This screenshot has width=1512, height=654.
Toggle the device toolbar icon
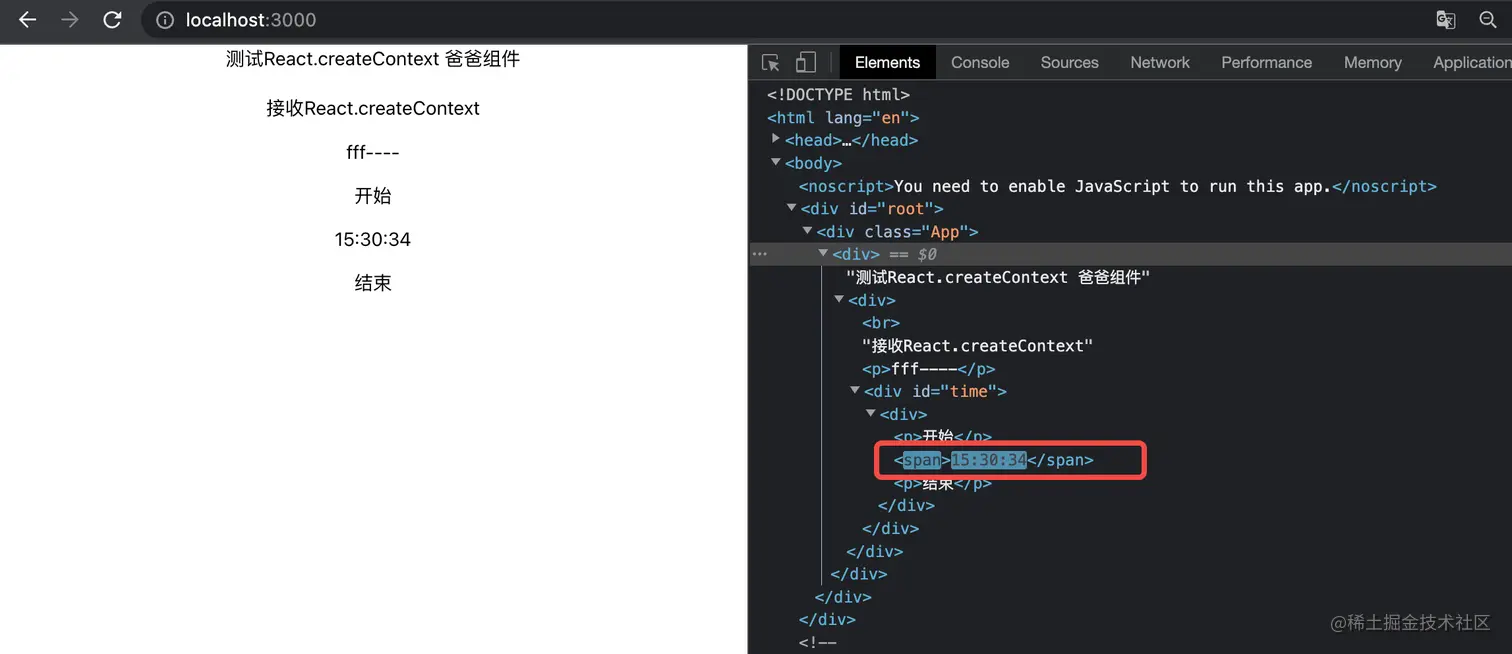806,62
